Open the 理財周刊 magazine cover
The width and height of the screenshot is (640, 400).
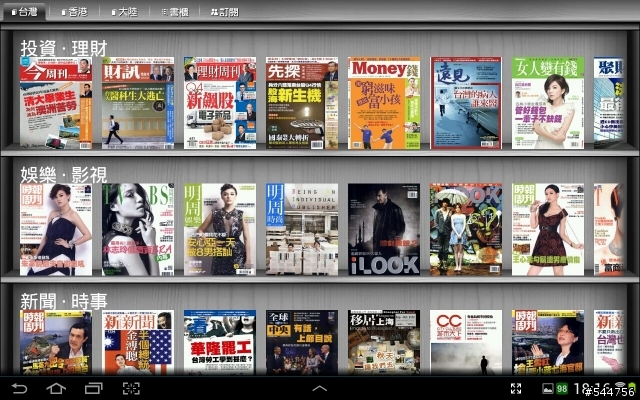click(x=220, y=103)
